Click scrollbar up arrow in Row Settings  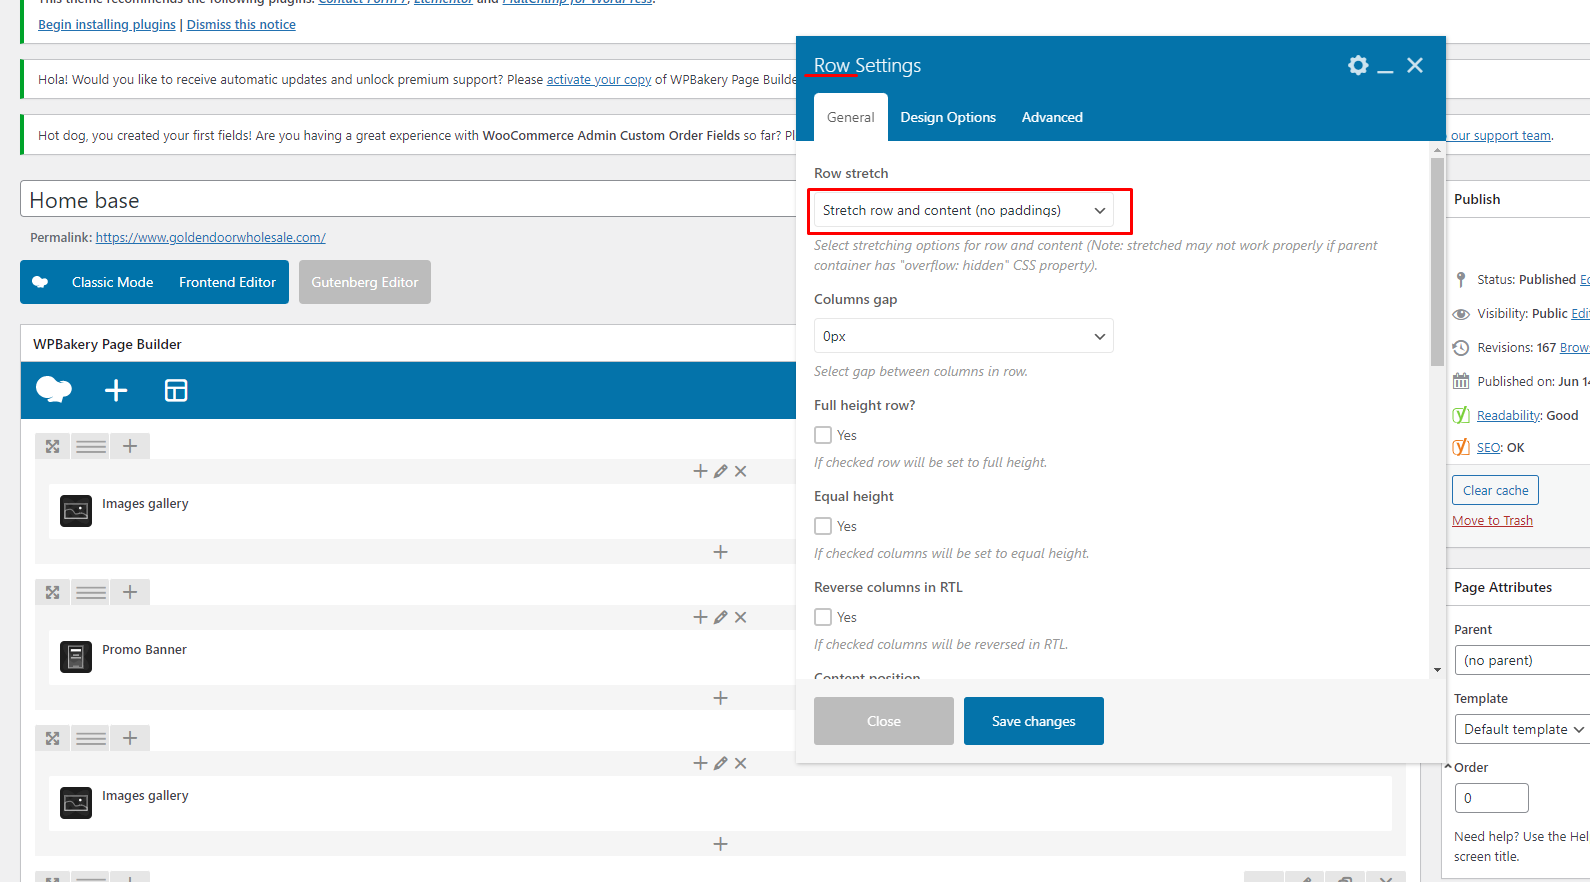tap(1437, 150)
